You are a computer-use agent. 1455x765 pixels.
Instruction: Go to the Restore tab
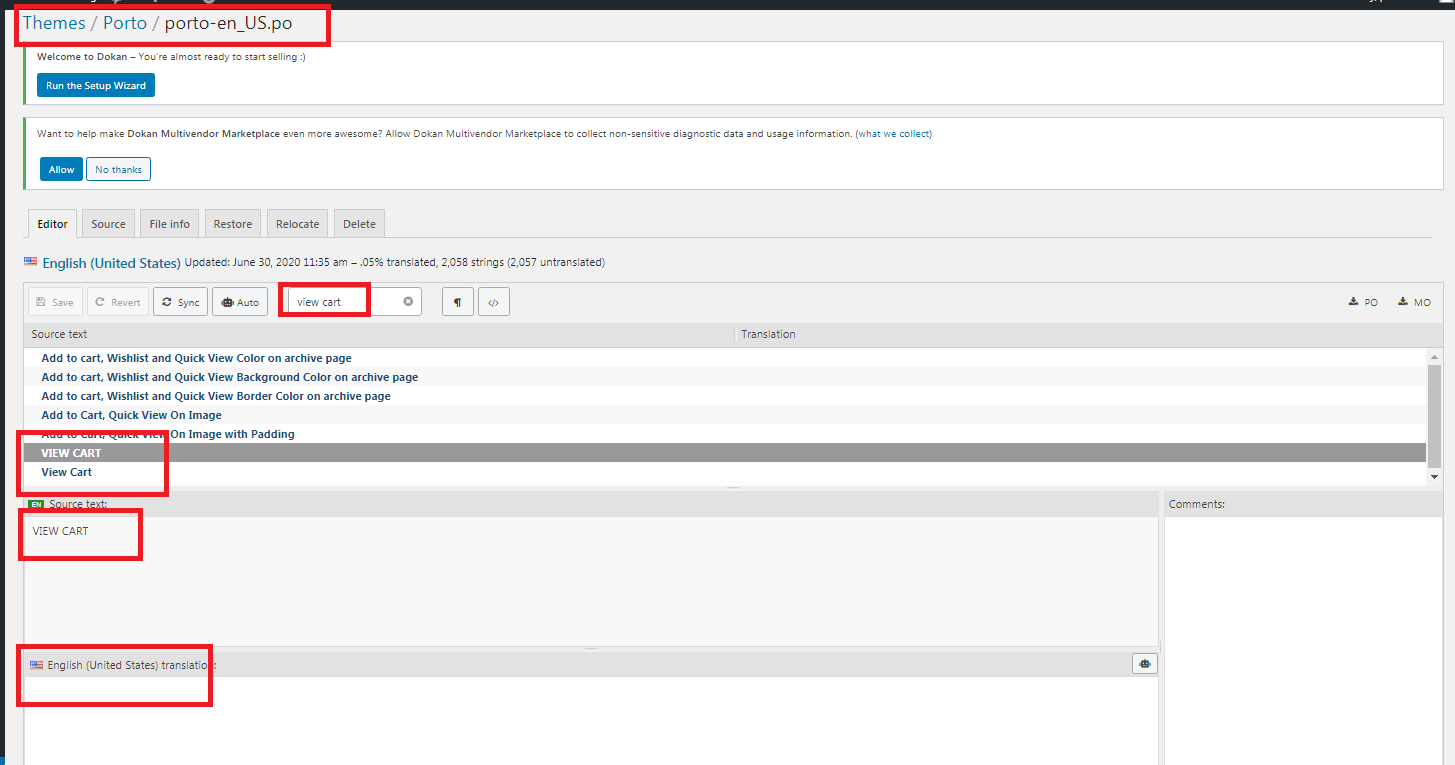click(x=233, y=224)
